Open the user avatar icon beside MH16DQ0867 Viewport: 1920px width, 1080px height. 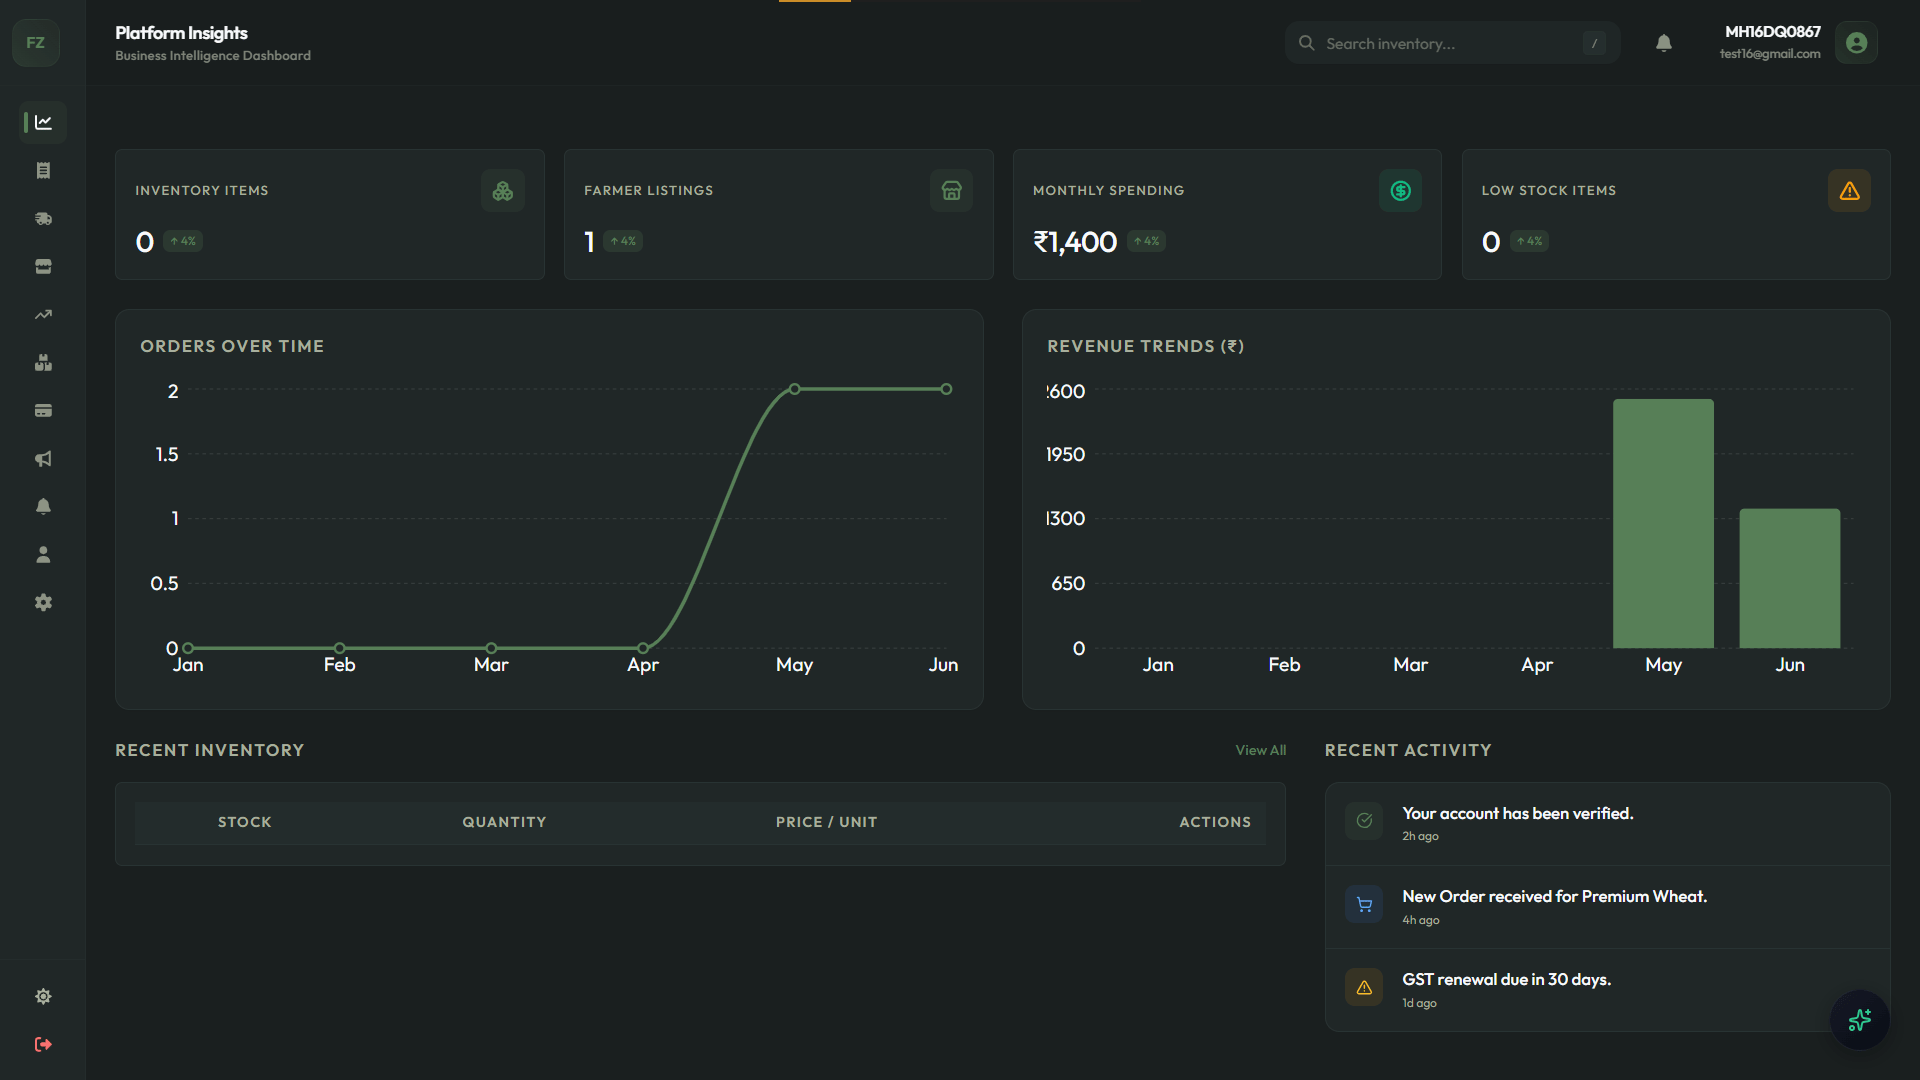(1857, 43)
